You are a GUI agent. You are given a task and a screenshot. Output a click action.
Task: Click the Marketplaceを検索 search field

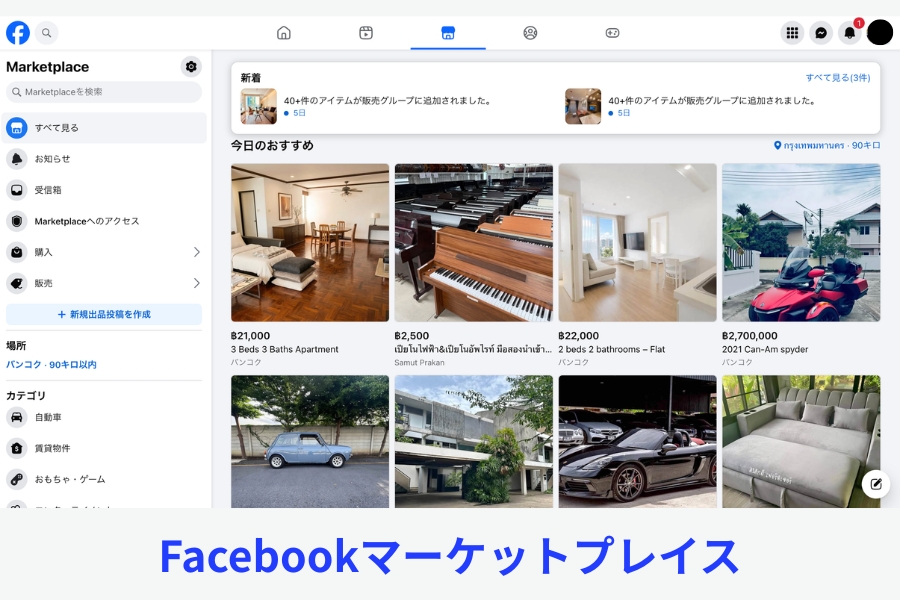click(x=104, y=92)
